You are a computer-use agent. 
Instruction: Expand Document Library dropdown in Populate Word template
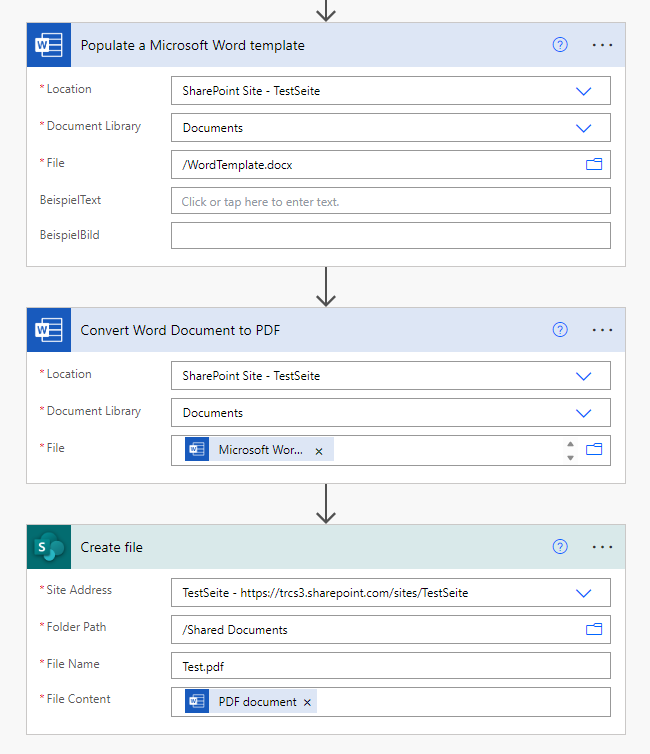[x=583, y=128]
